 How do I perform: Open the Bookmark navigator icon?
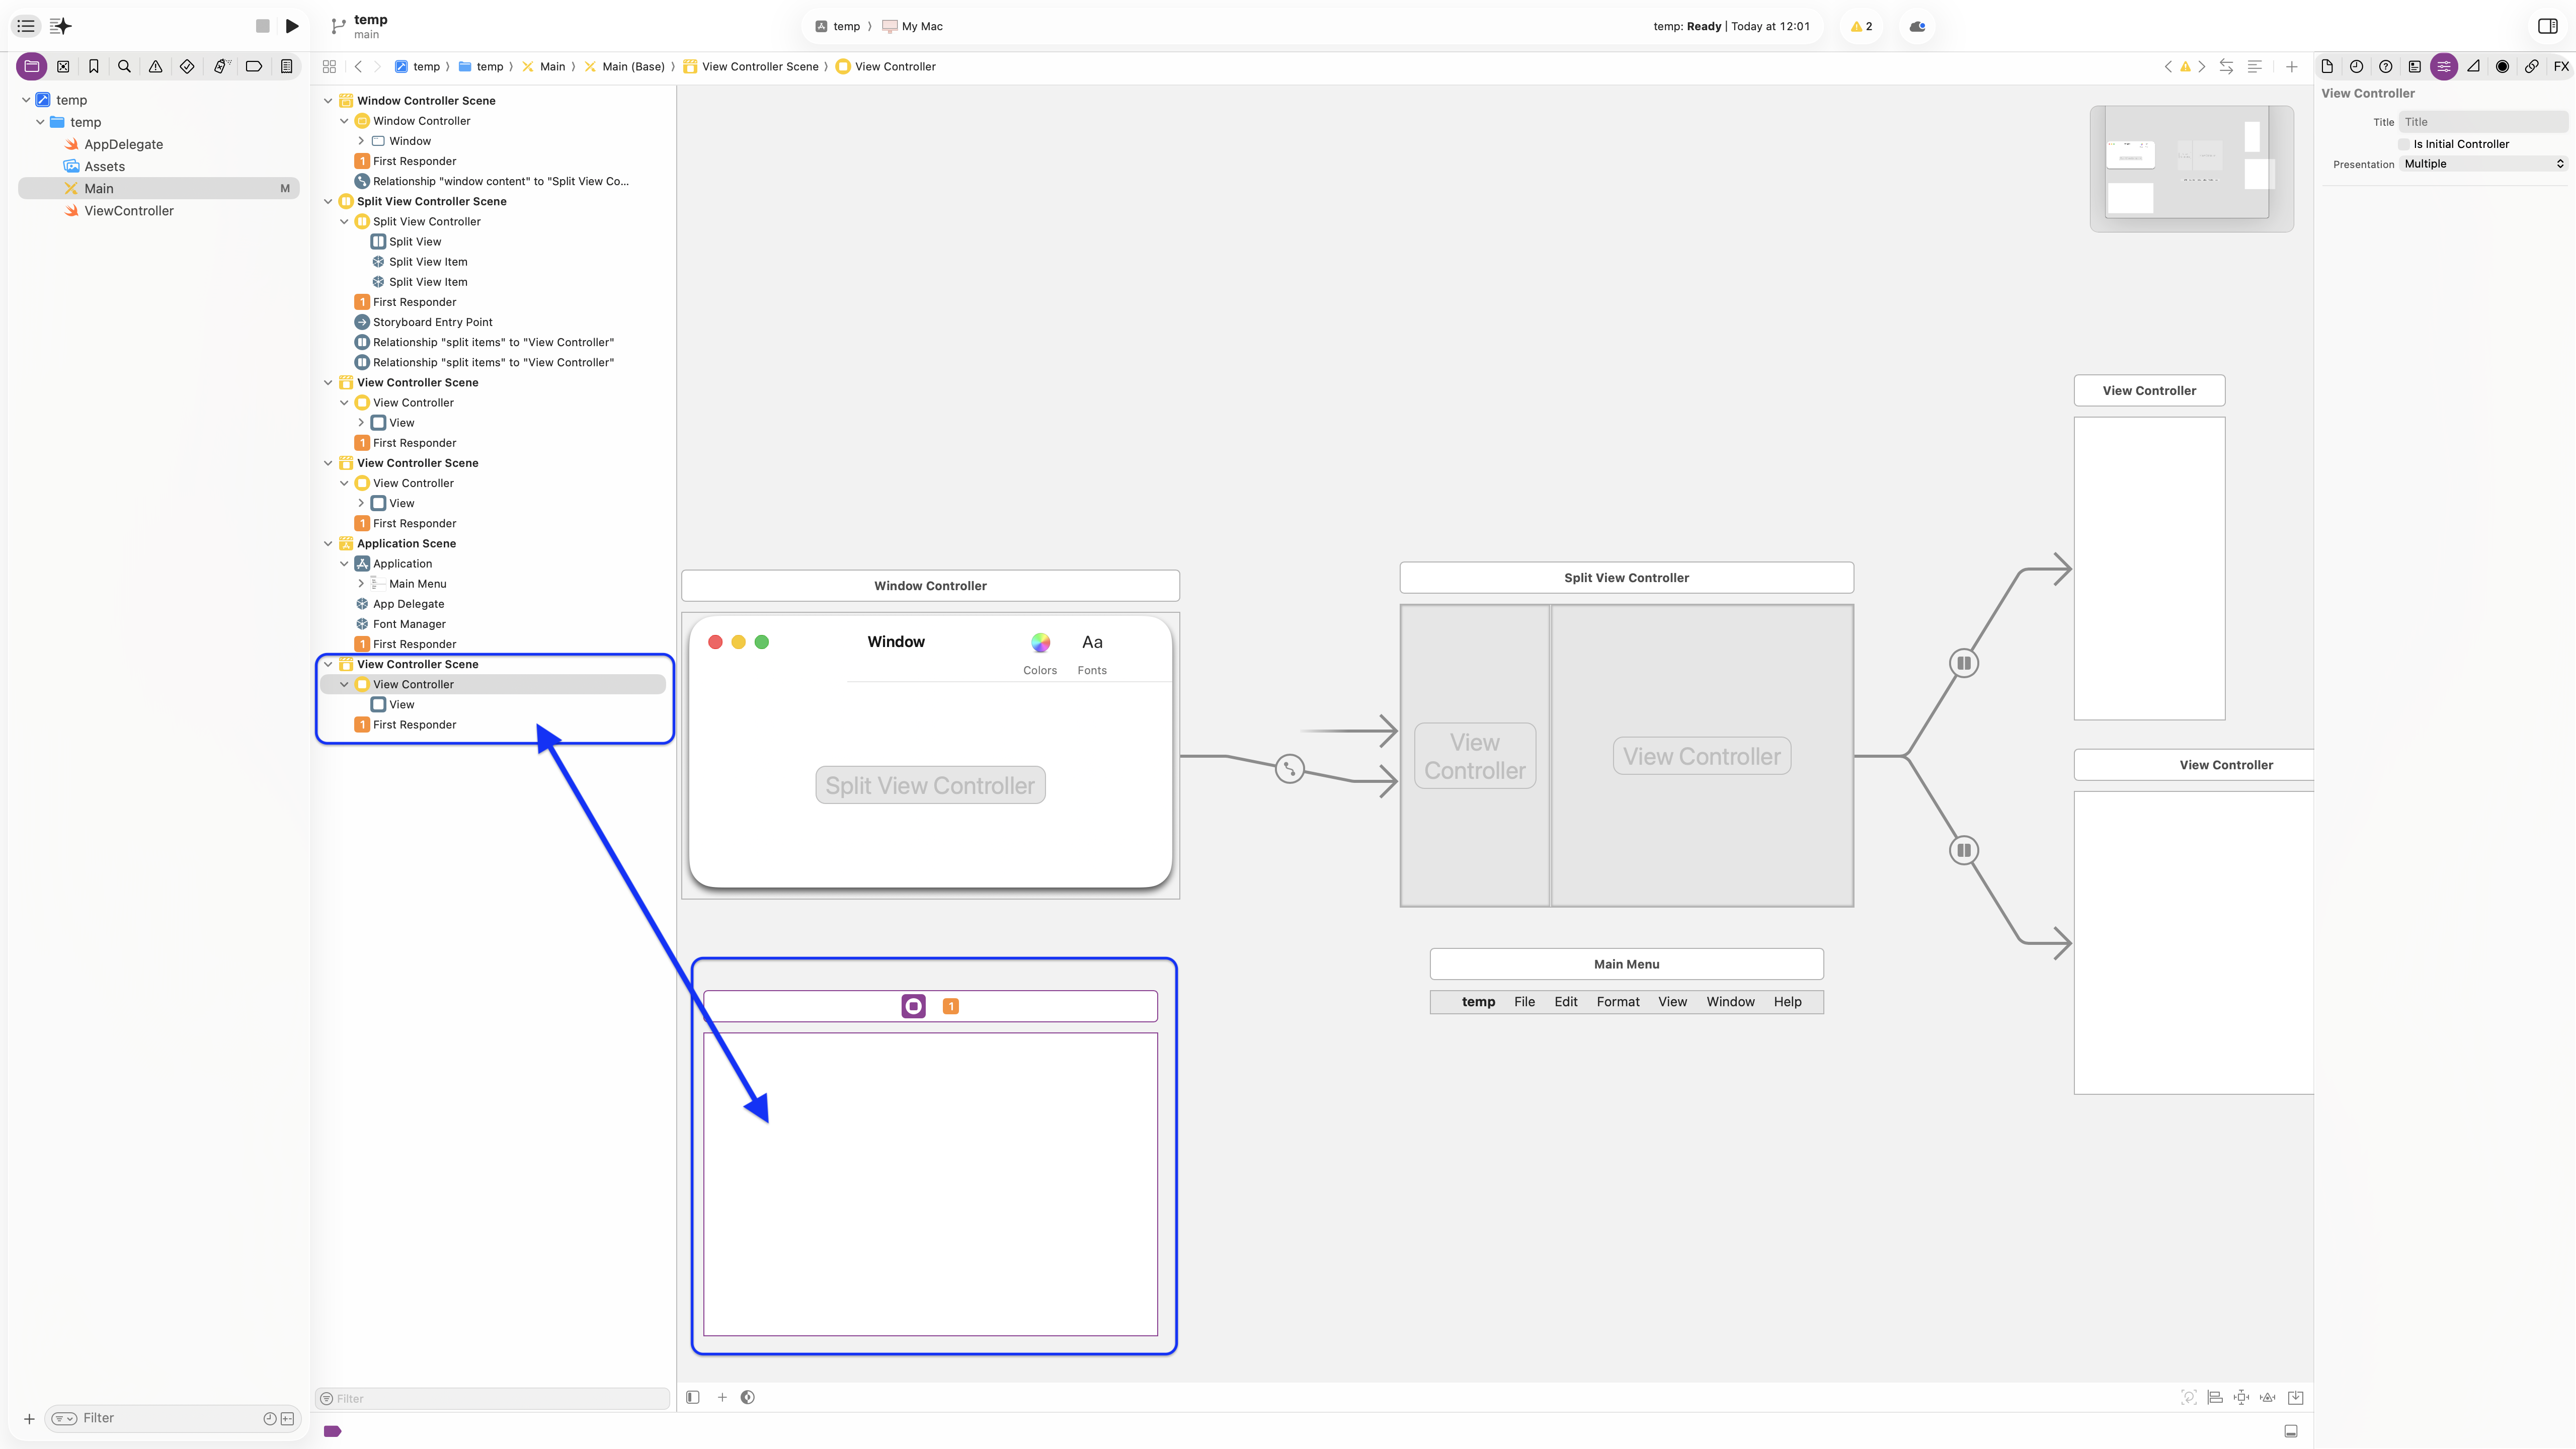93,66
